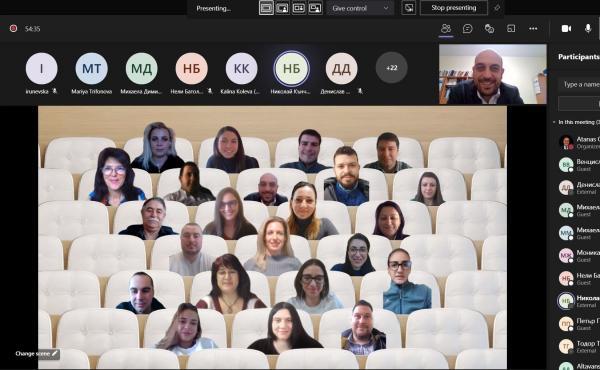Image resolution: width=600 pixels, height=370 pixels.
Task: Open the reactions icon in toolbar
Action: pyautogui.click(x=489, y=29)
